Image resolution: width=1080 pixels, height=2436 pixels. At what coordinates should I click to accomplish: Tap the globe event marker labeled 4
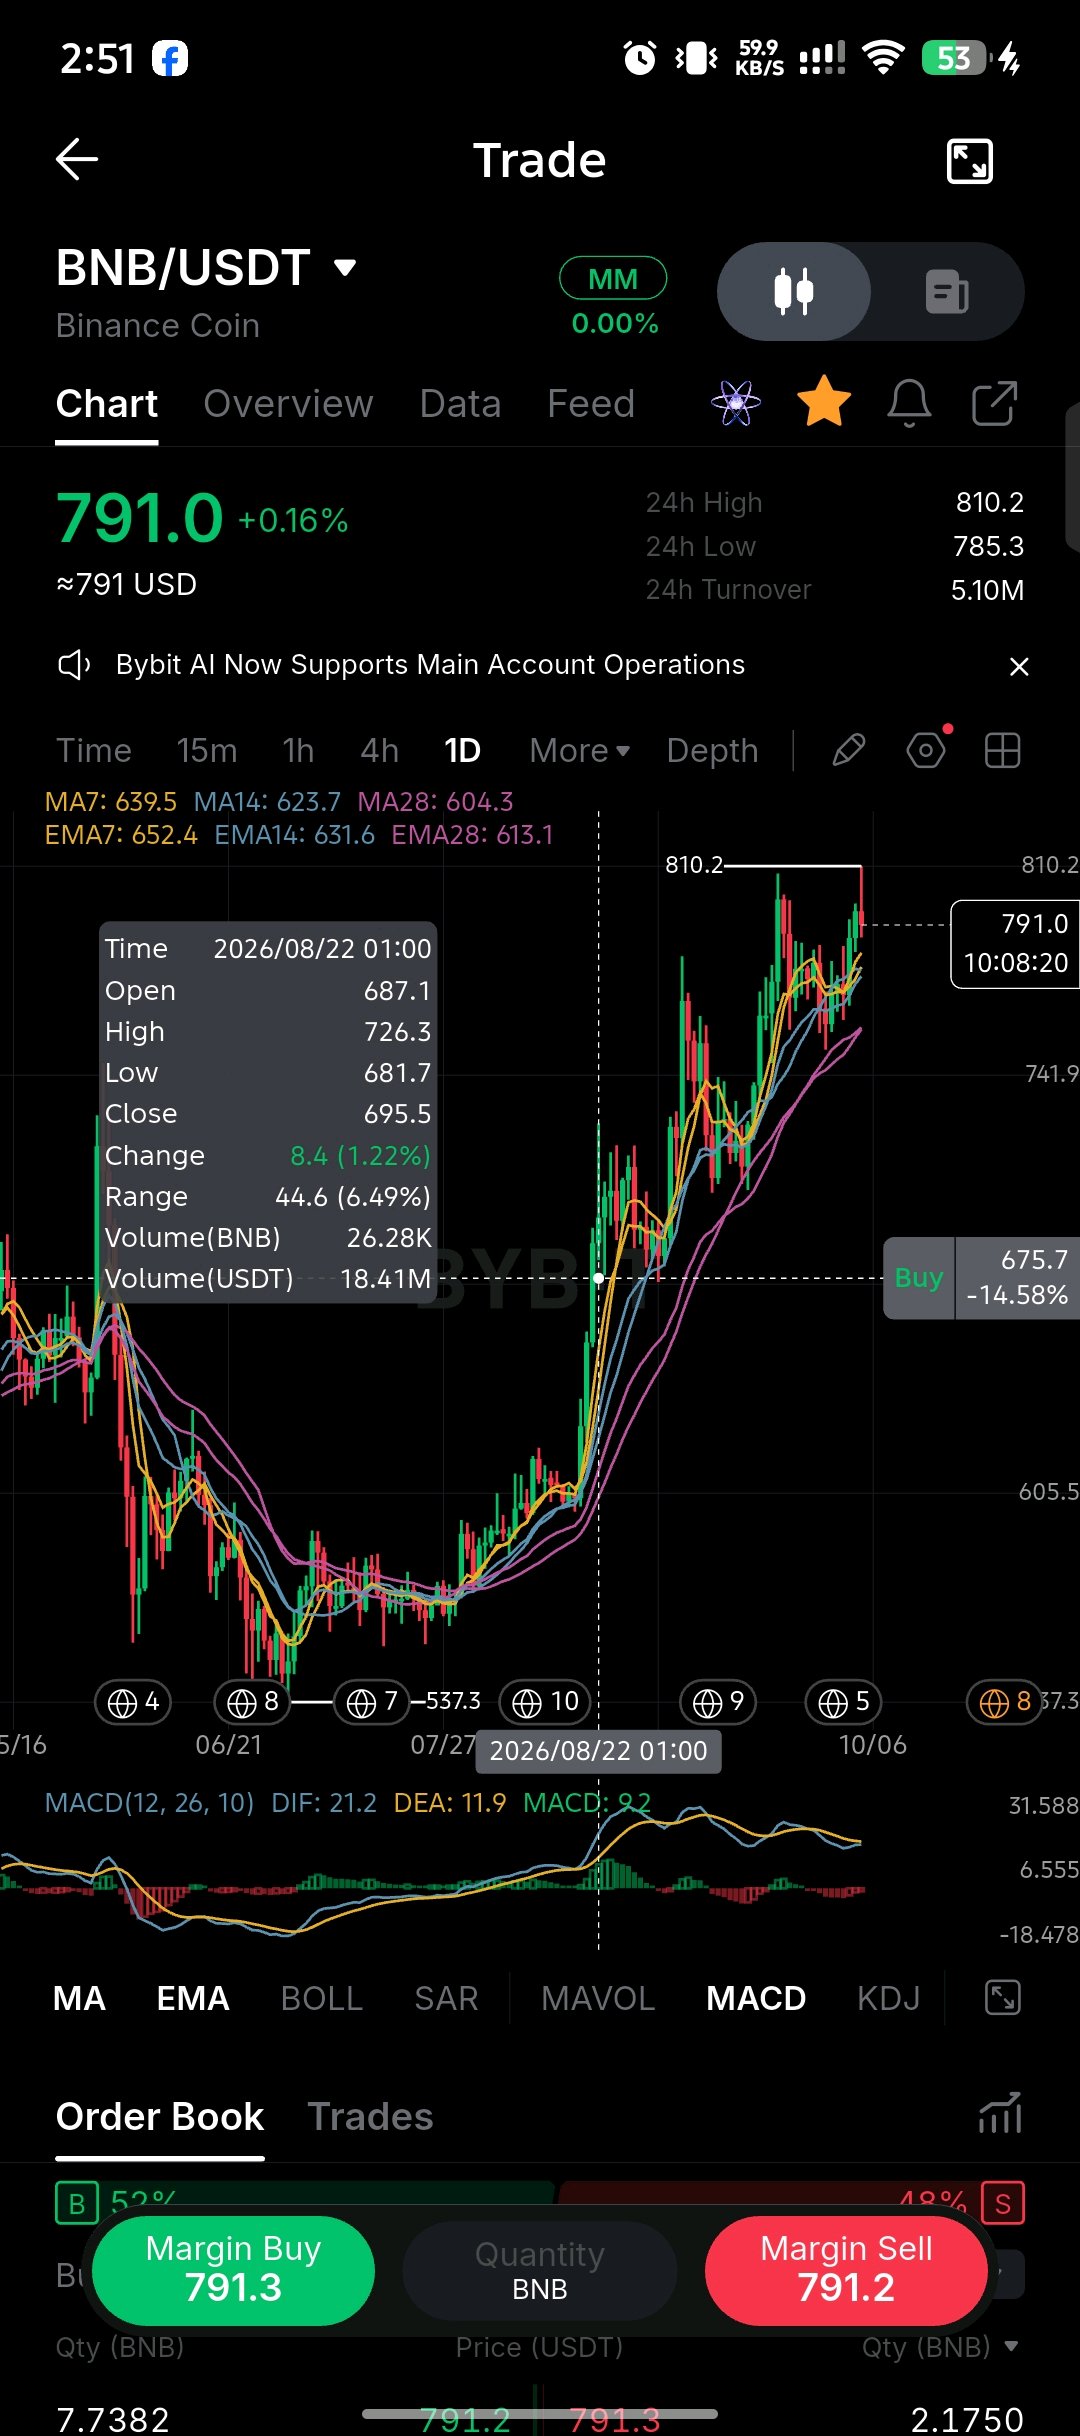[x=133, y=1702]
